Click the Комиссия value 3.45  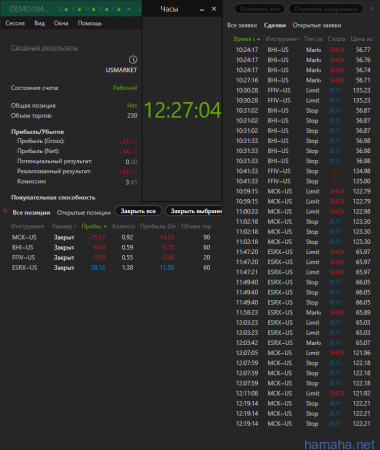[131, 182]
